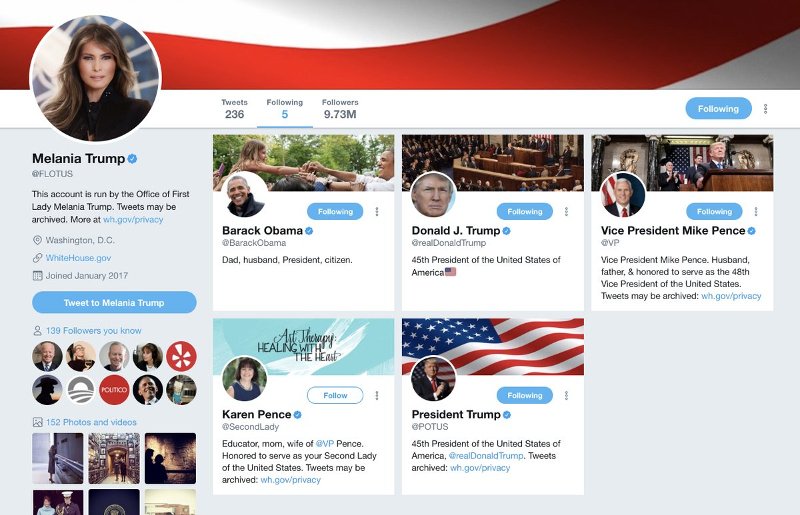The width and height of the screenshot is (800, 515).
Task: Click the President Trump @POTUS avatar
Action: pyautogui.click(x=433, y=378)
